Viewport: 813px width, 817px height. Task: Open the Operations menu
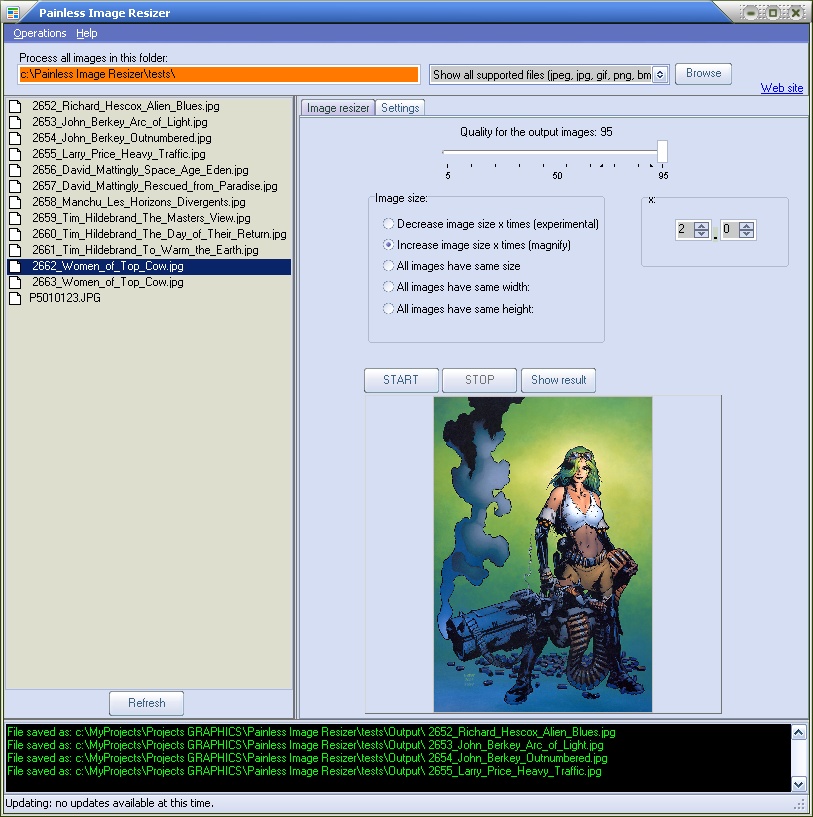pyautogui.click(x=40, y=33)
